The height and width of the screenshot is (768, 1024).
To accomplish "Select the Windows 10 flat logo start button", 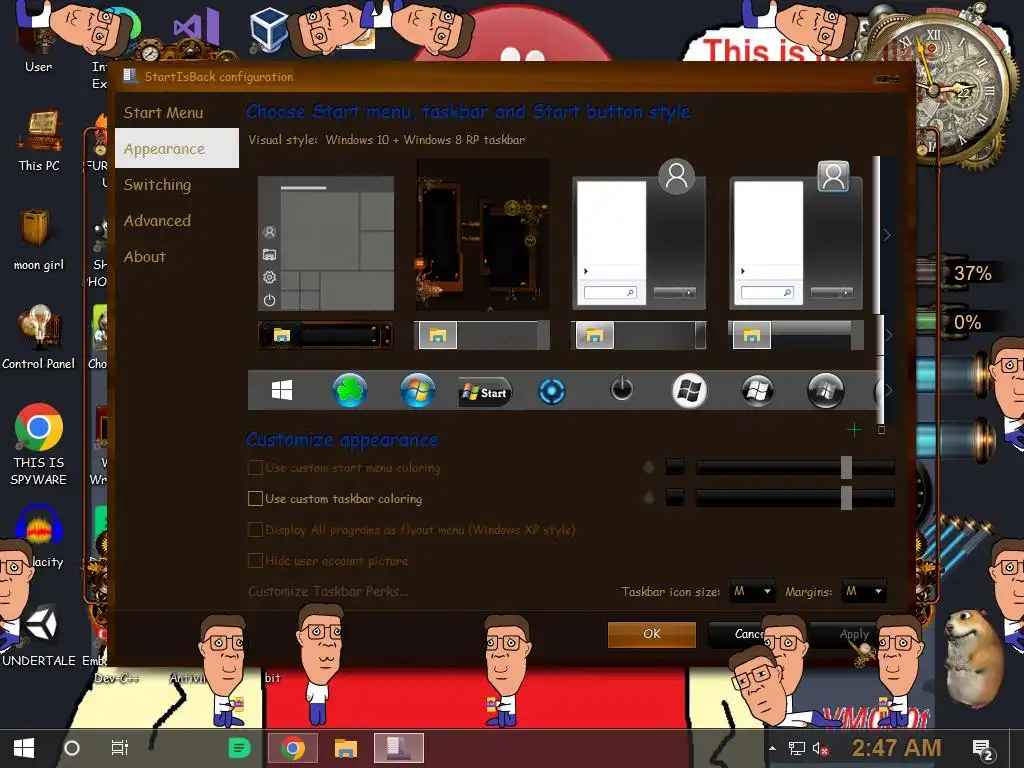I will 281,391.
